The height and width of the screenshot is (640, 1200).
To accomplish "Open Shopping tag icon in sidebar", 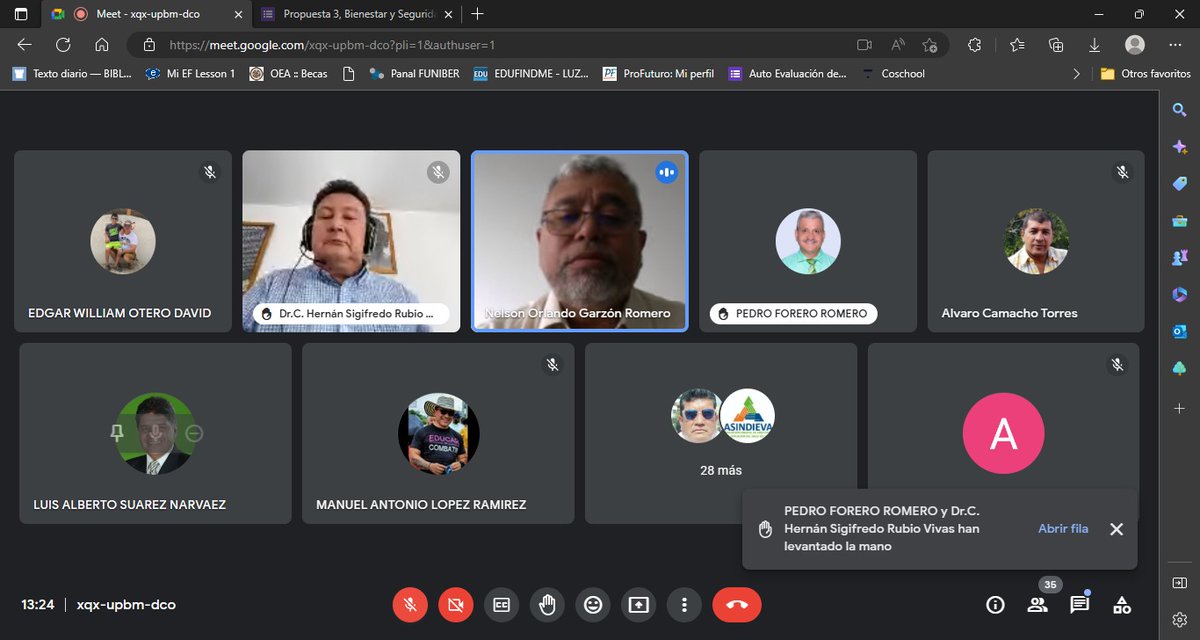I will point(1180,184).
